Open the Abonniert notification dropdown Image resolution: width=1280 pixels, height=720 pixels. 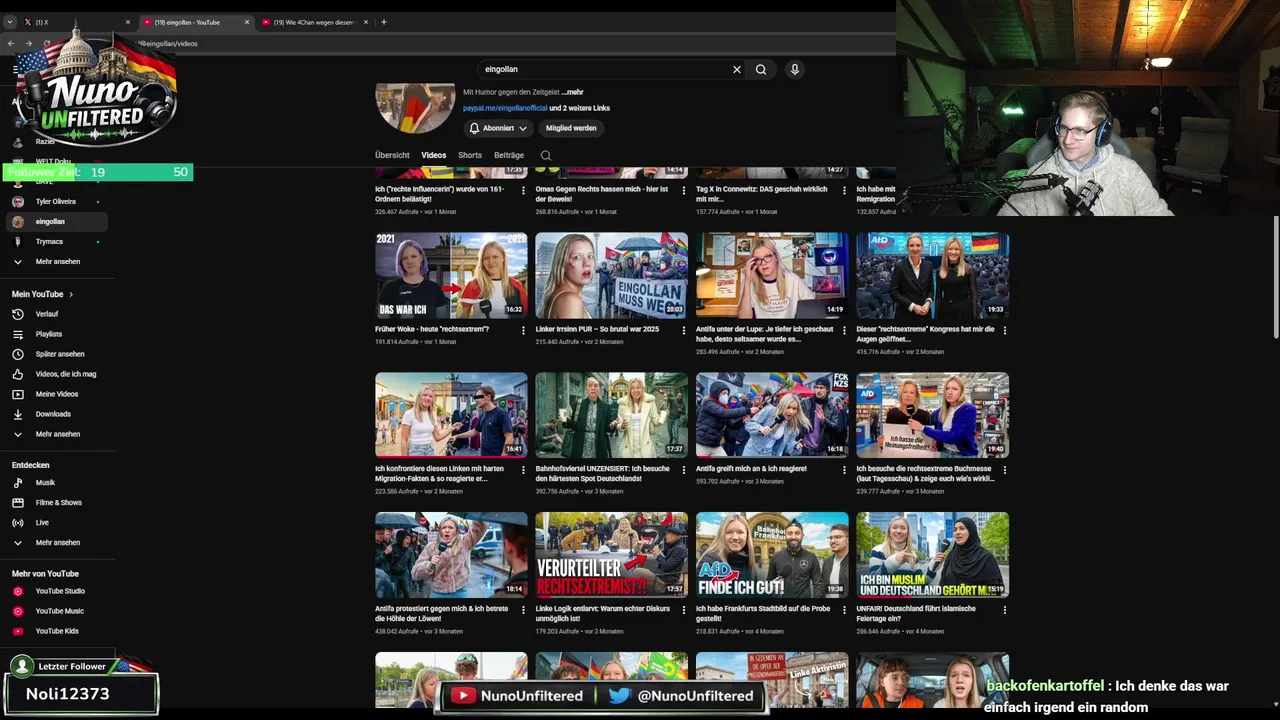click(498, 128)
